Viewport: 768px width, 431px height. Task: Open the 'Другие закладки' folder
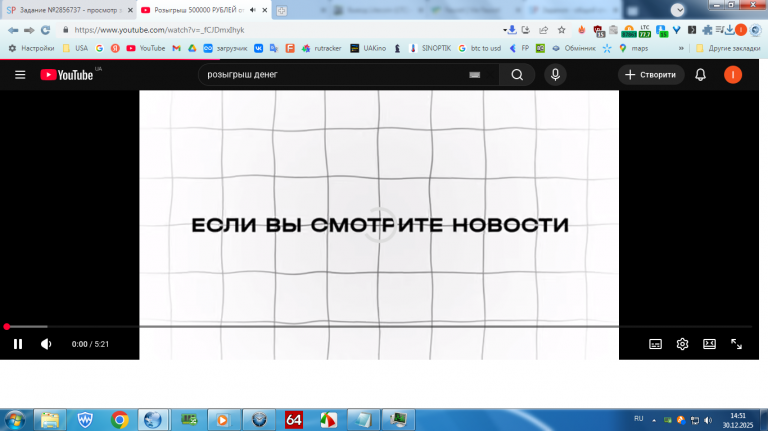point(728,48)
